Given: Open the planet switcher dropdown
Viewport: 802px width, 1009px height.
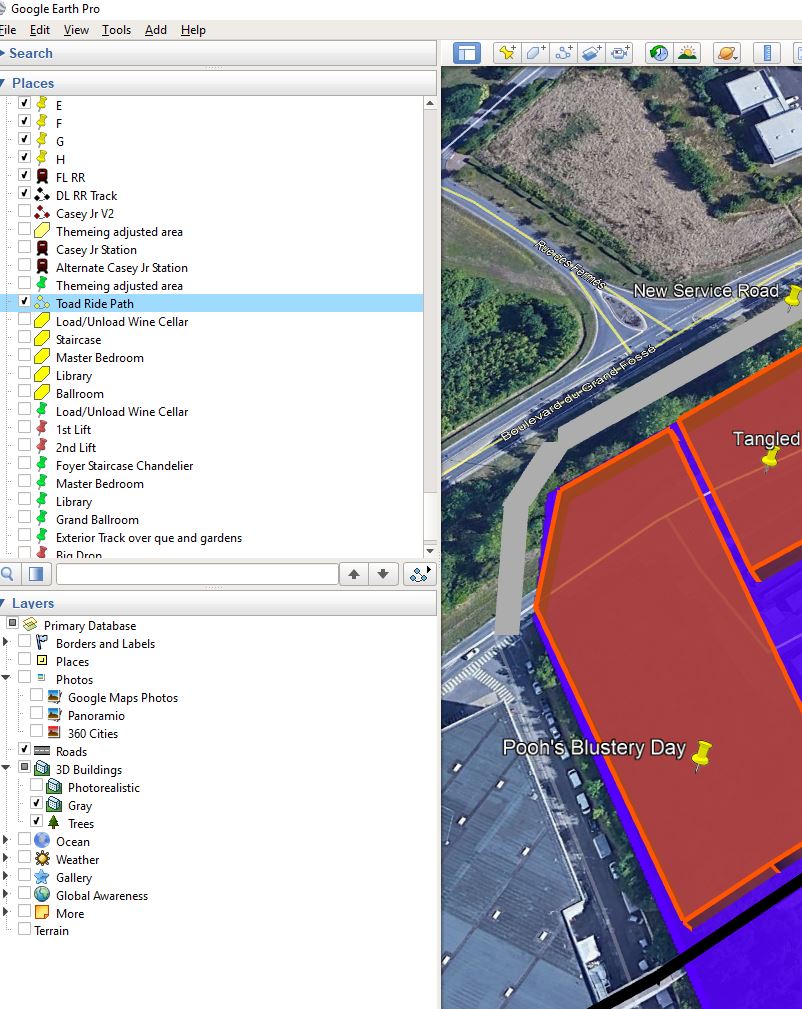Looking at the screenshot, I should click(x=727, y=53).
